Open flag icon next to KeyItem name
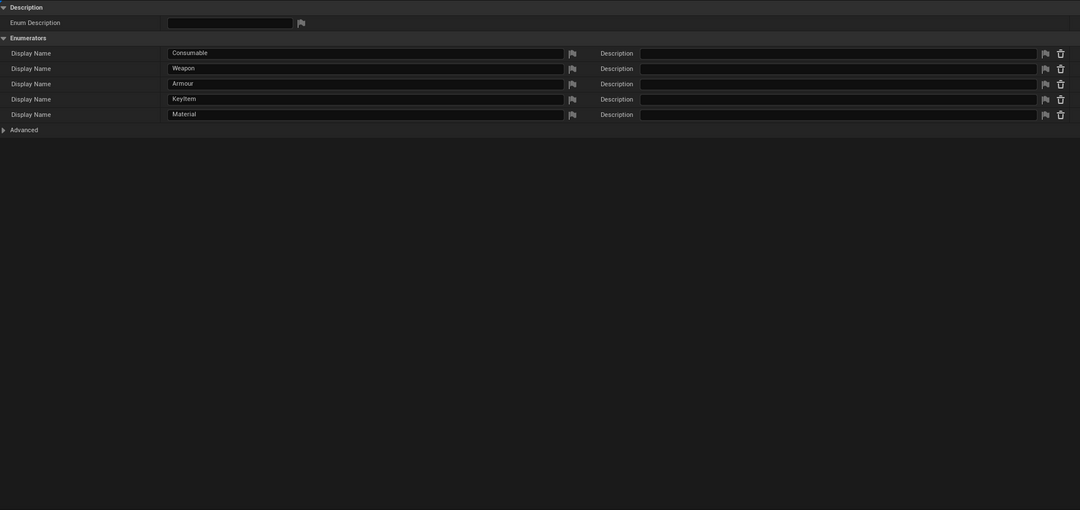1080x510 pixels. [572, 100]
